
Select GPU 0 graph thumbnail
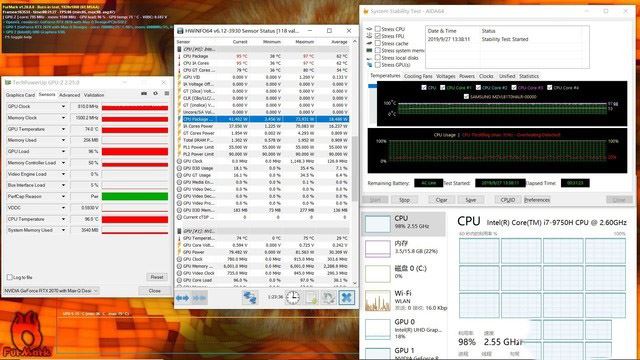click(x=378, y=329)
